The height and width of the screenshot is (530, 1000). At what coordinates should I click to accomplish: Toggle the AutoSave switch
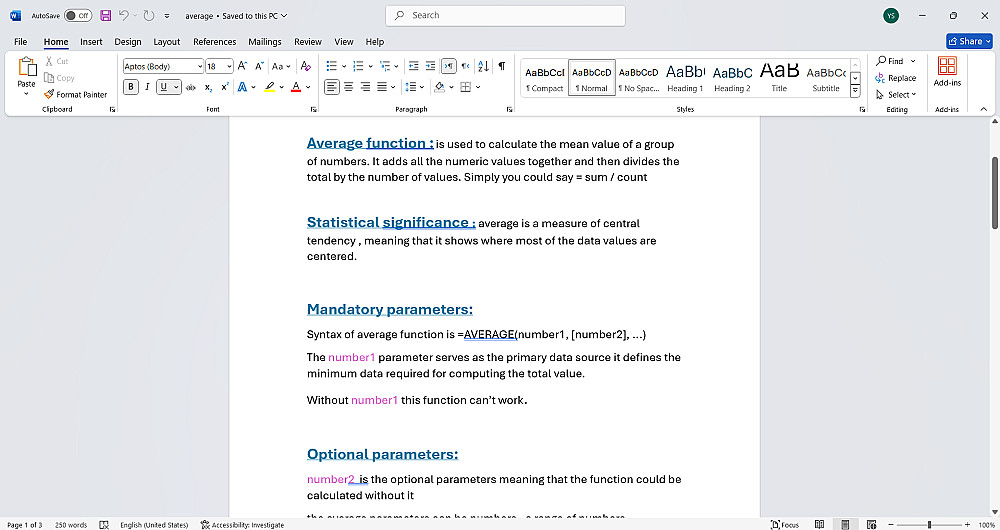pos(78,16)
